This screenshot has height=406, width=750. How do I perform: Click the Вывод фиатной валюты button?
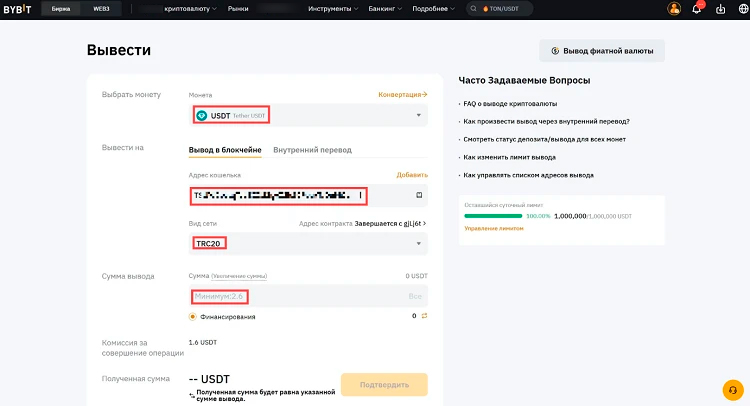point(602,51)
